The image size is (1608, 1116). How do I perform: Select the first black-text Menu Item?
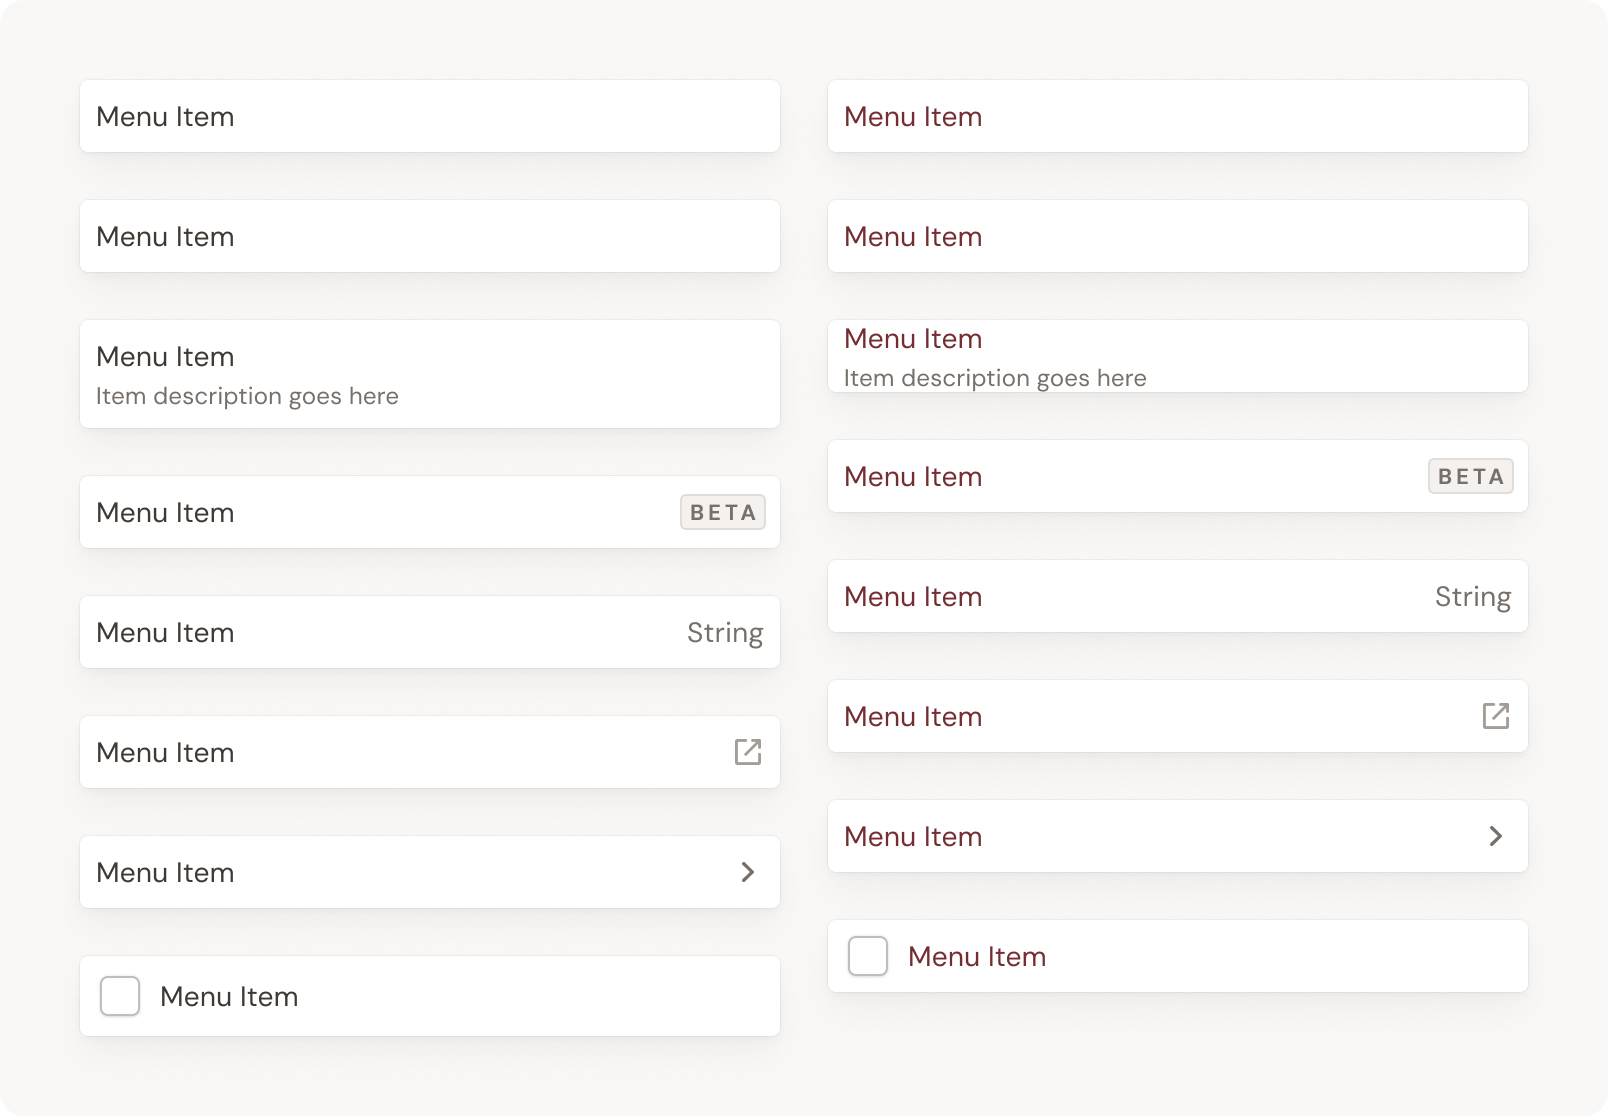430,116
